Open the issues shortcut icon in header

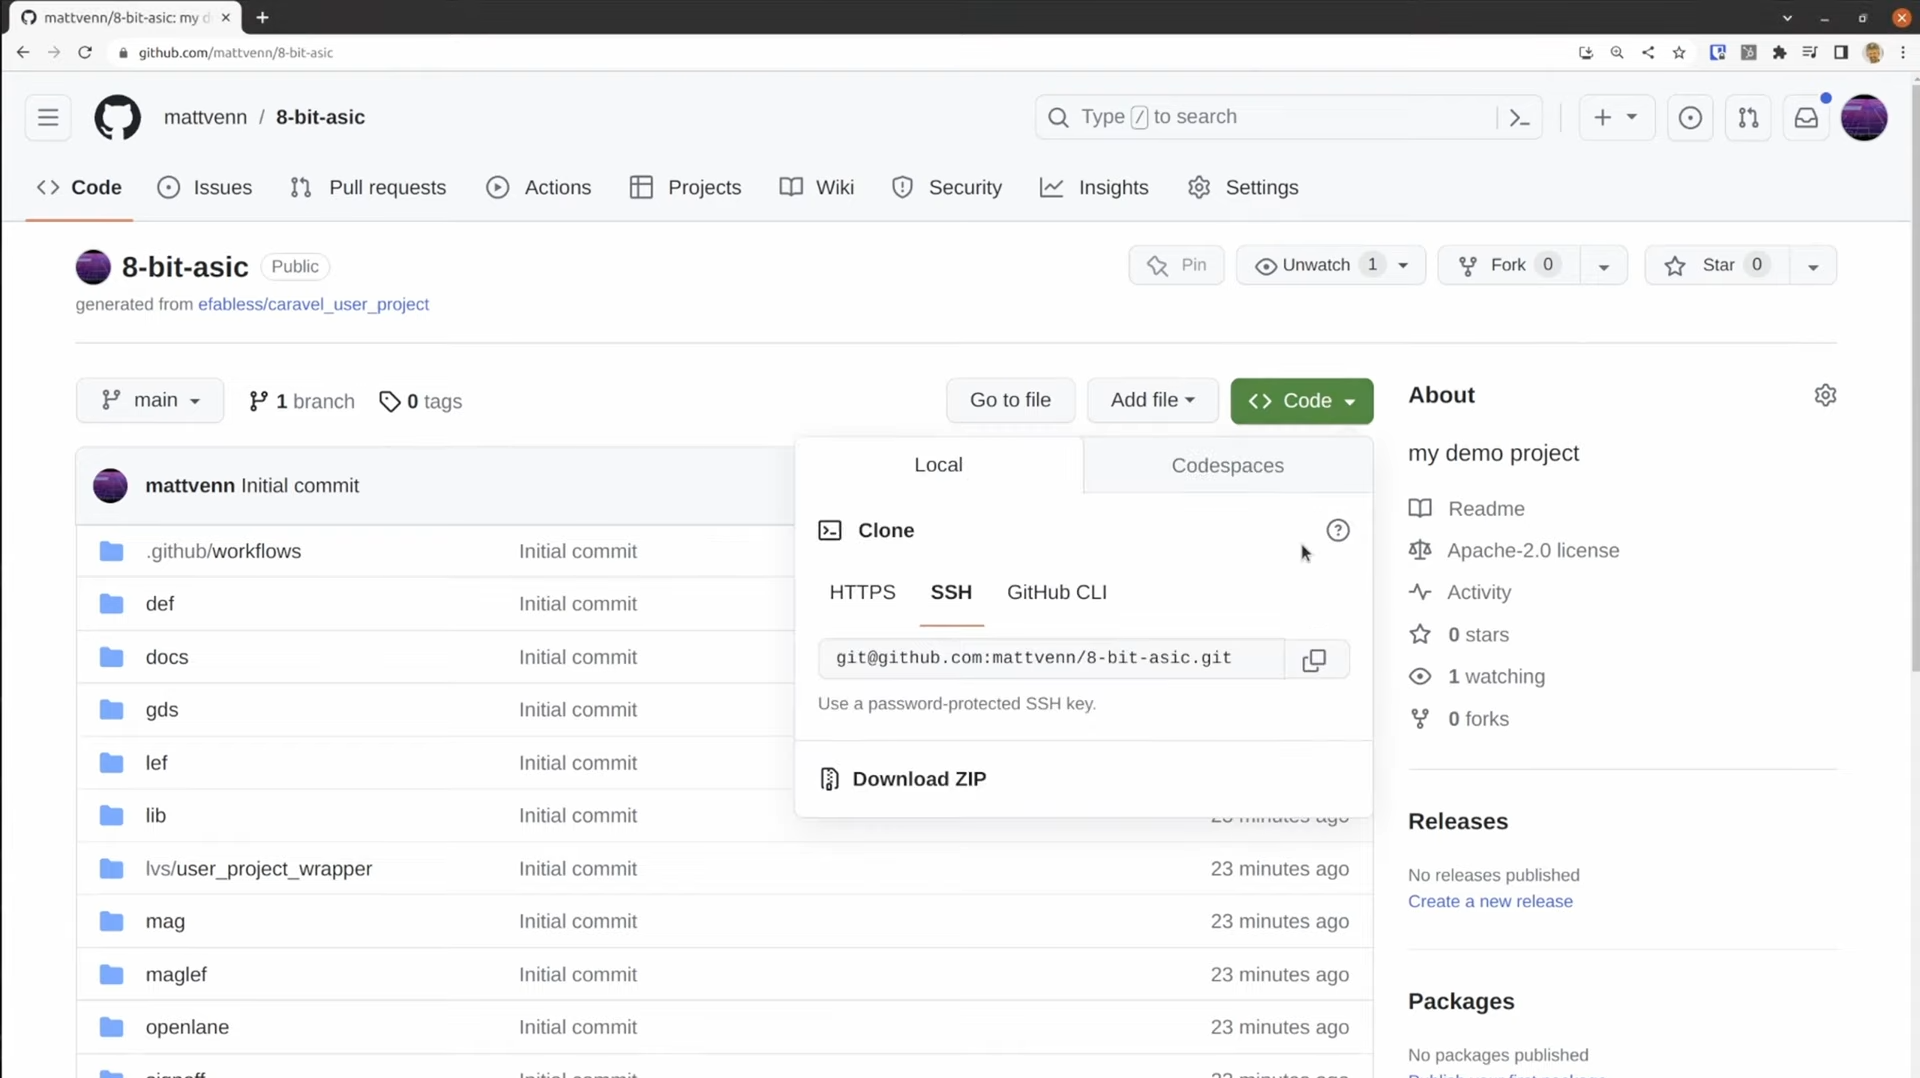1690,117
